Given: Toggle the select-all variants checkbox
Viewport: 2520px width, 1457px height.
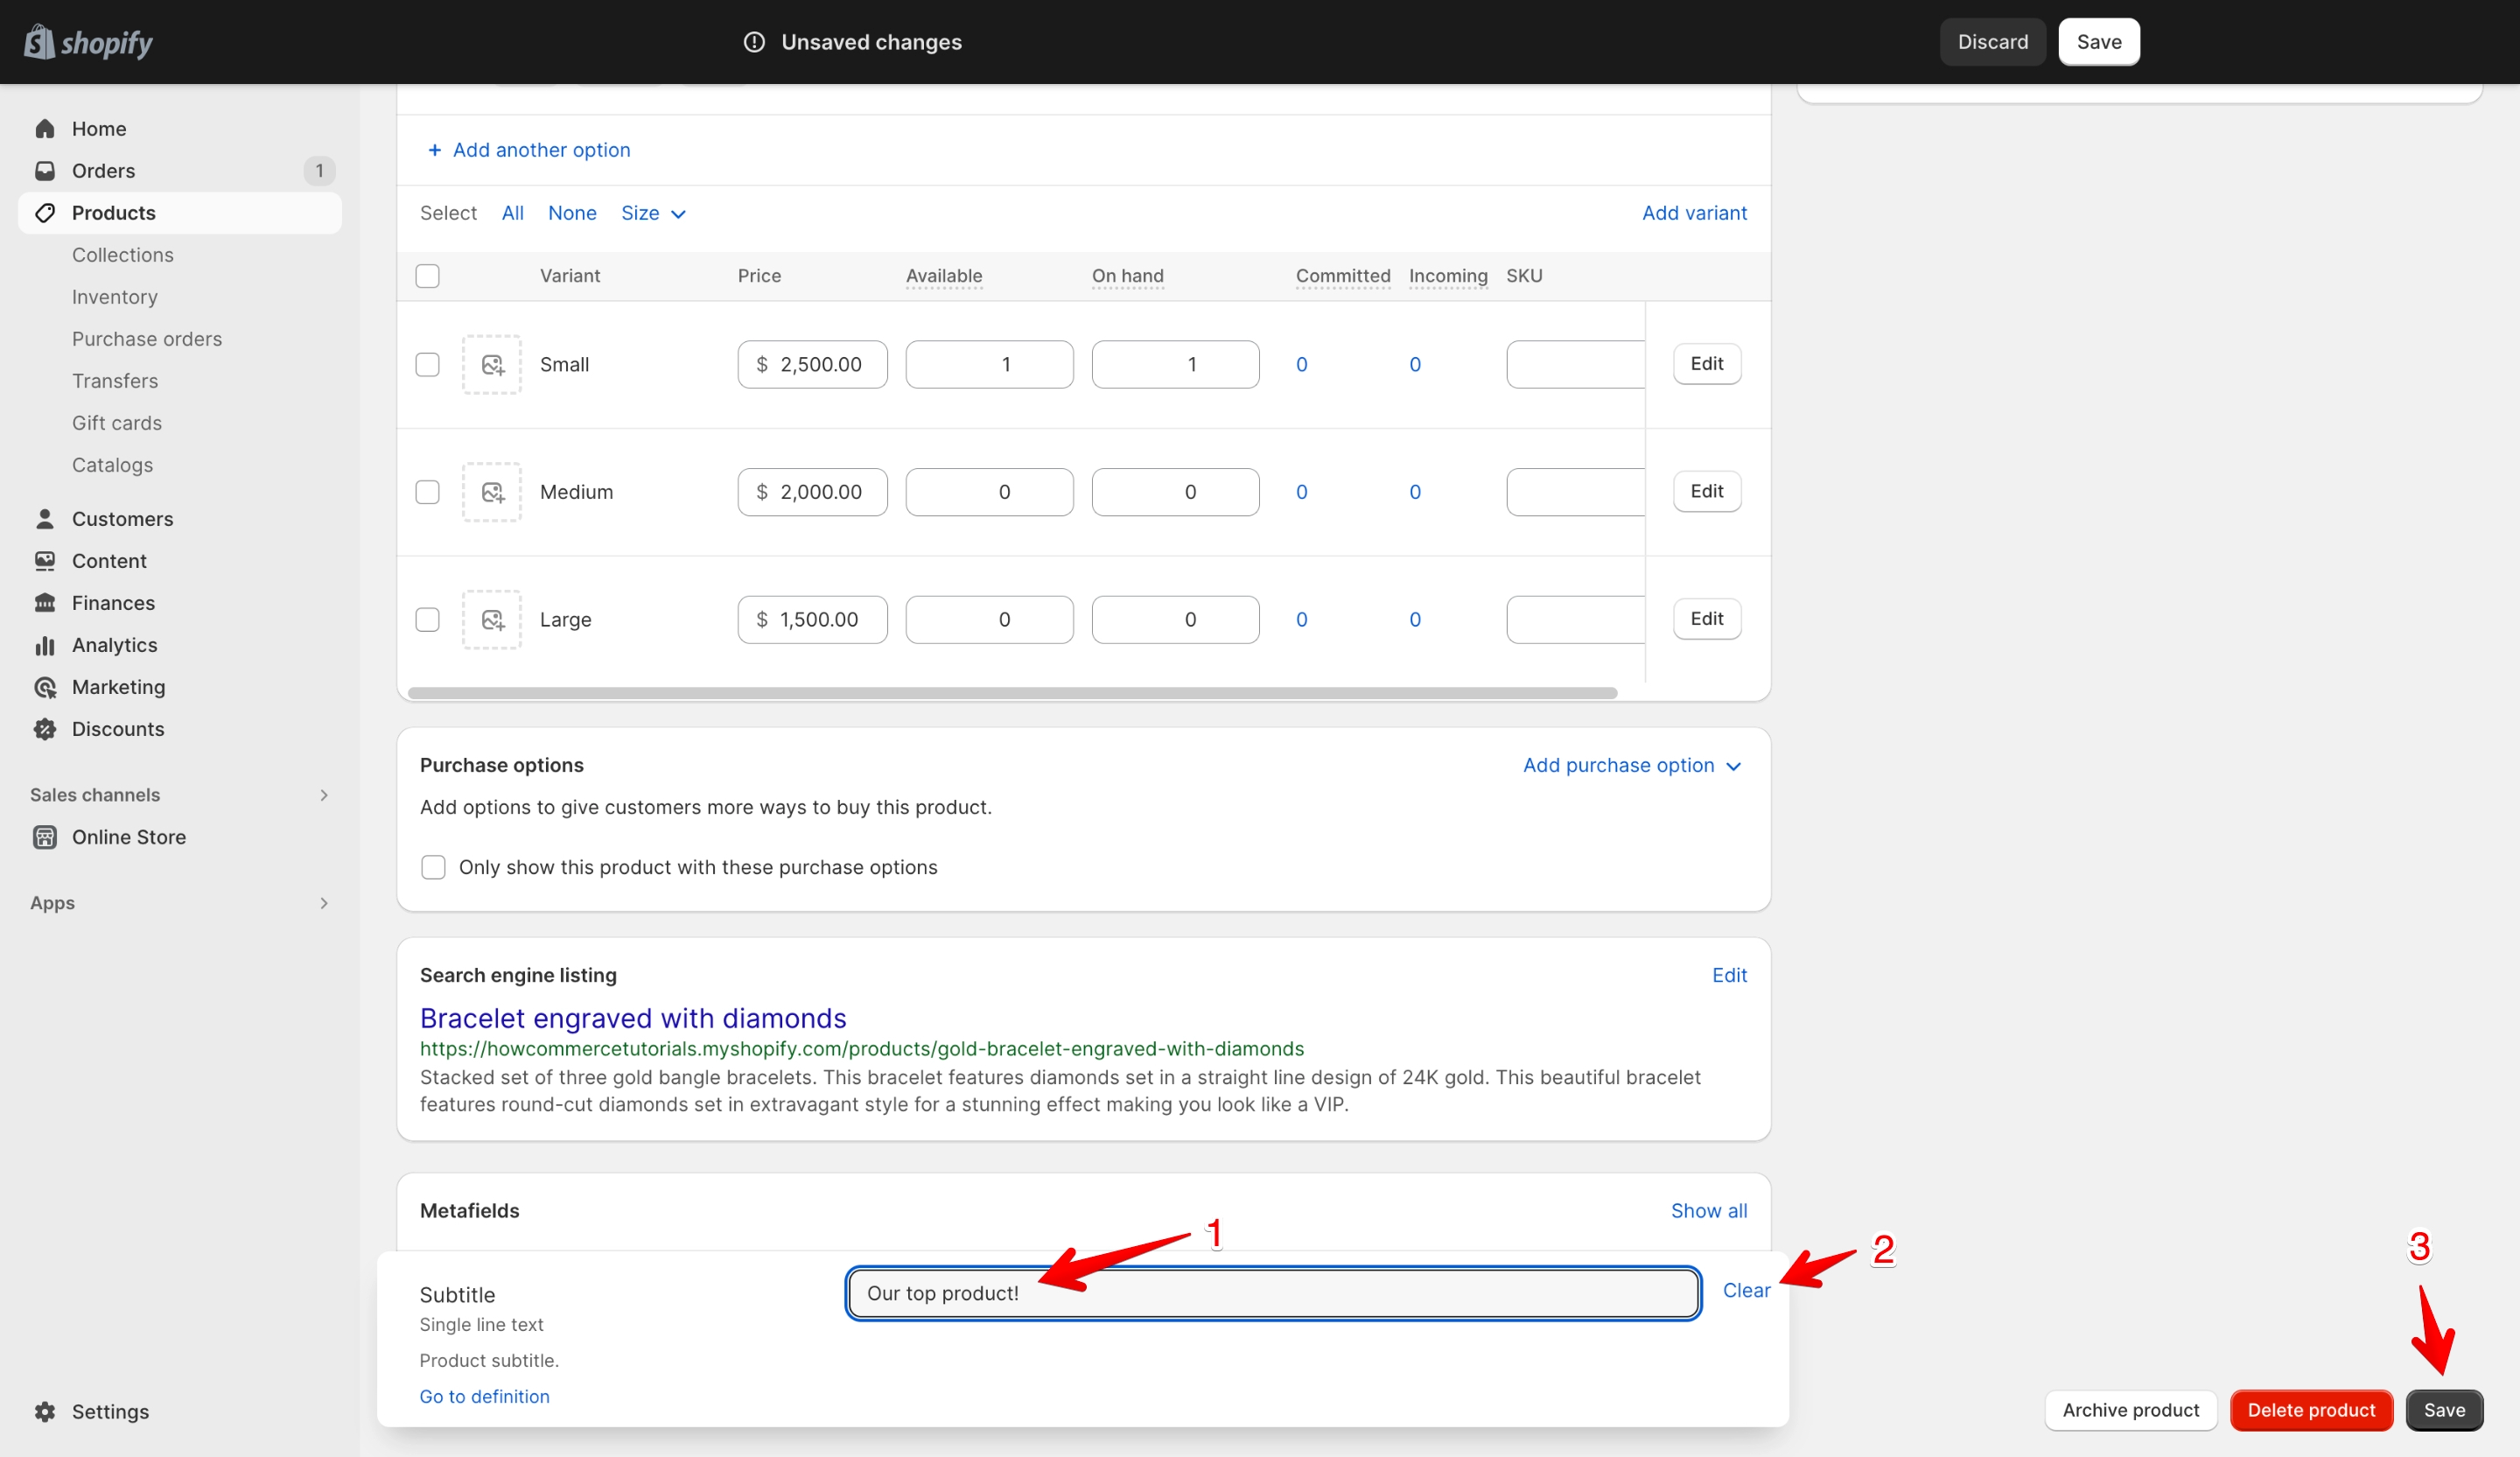Looking at the screenshot, I should click(x=427, y=276).
